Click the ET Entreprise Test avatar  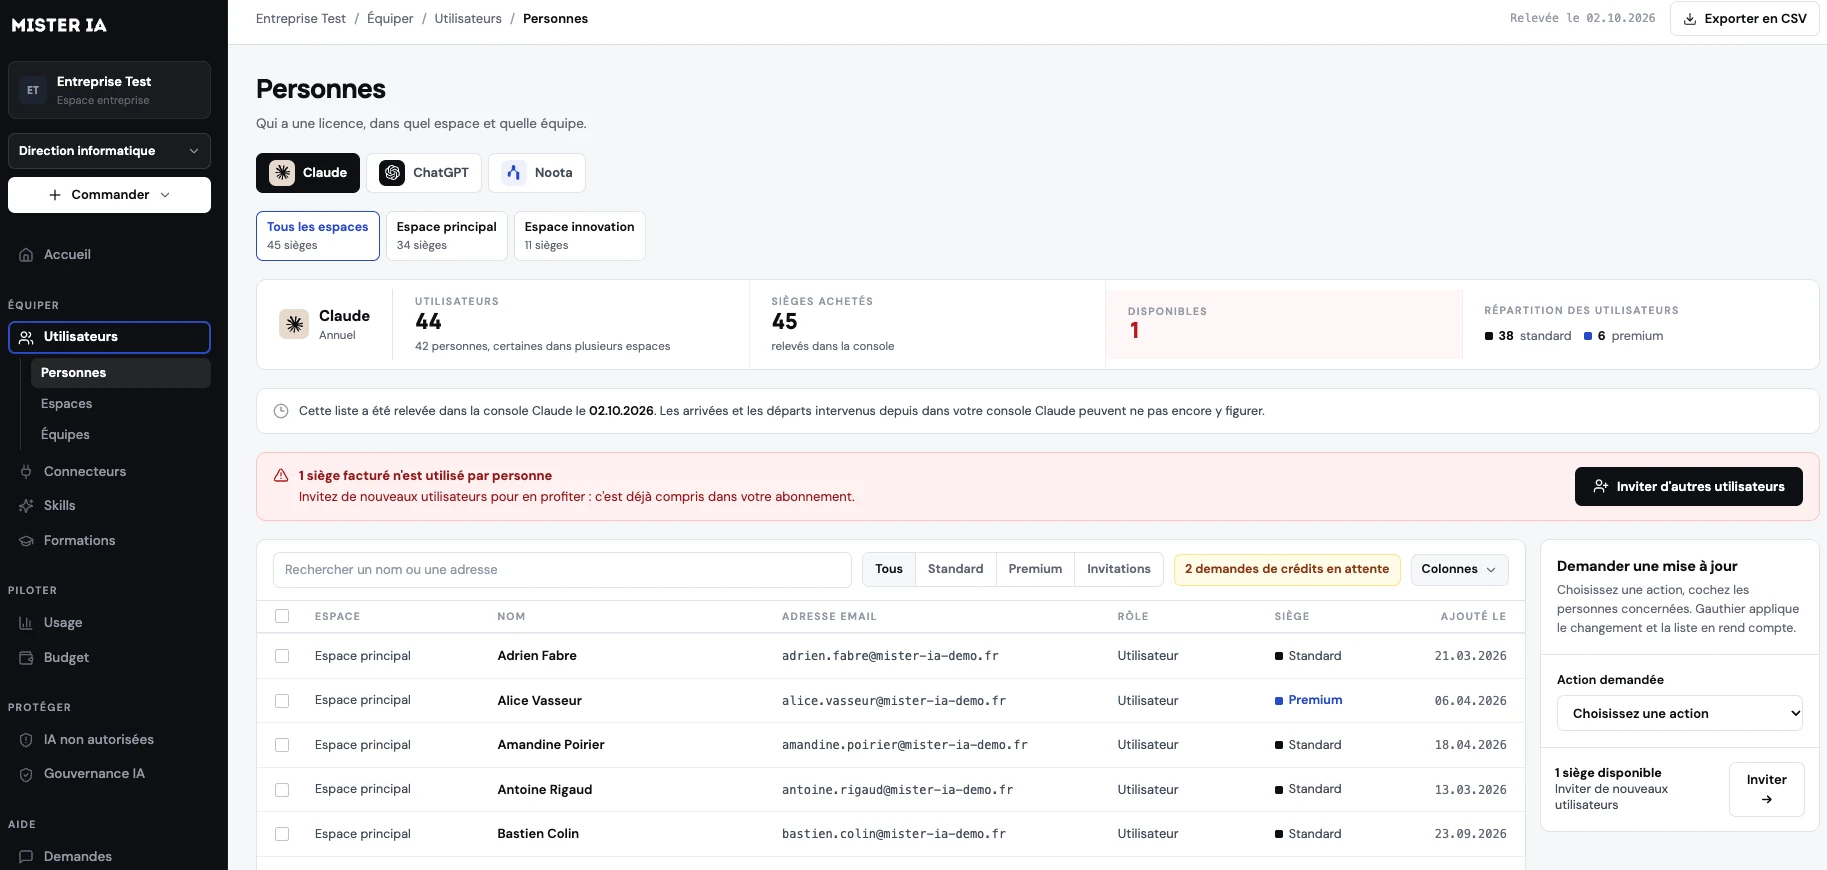tap(33, 90)
